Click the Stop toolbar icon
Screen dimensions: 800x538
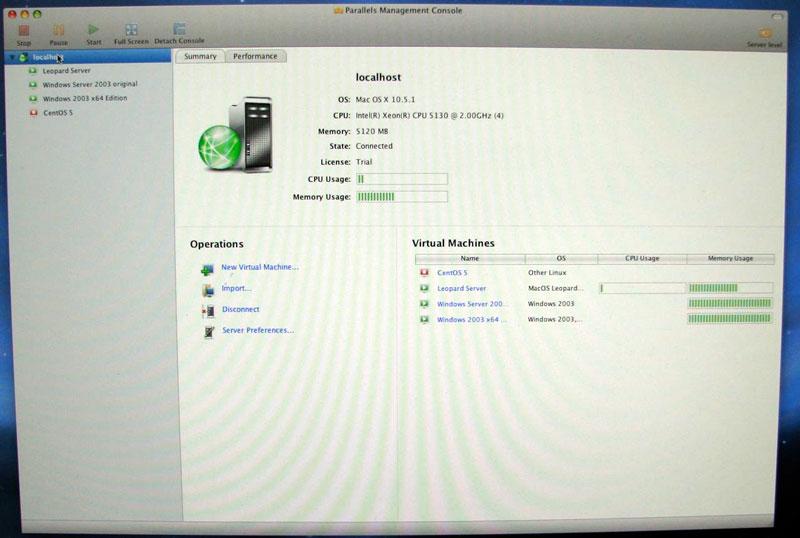pos(23,31)
